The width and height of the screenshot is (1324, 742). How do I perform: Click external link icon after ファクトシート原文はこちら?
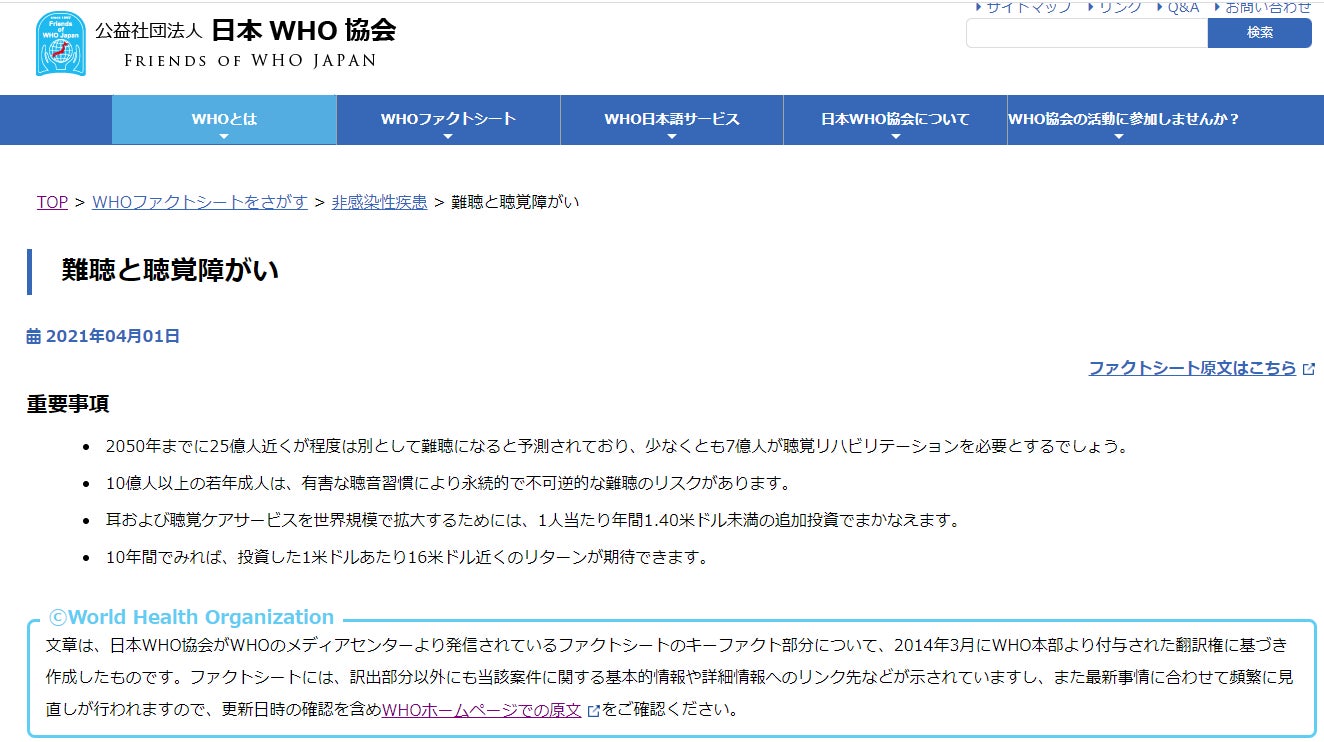point(1309,369)
